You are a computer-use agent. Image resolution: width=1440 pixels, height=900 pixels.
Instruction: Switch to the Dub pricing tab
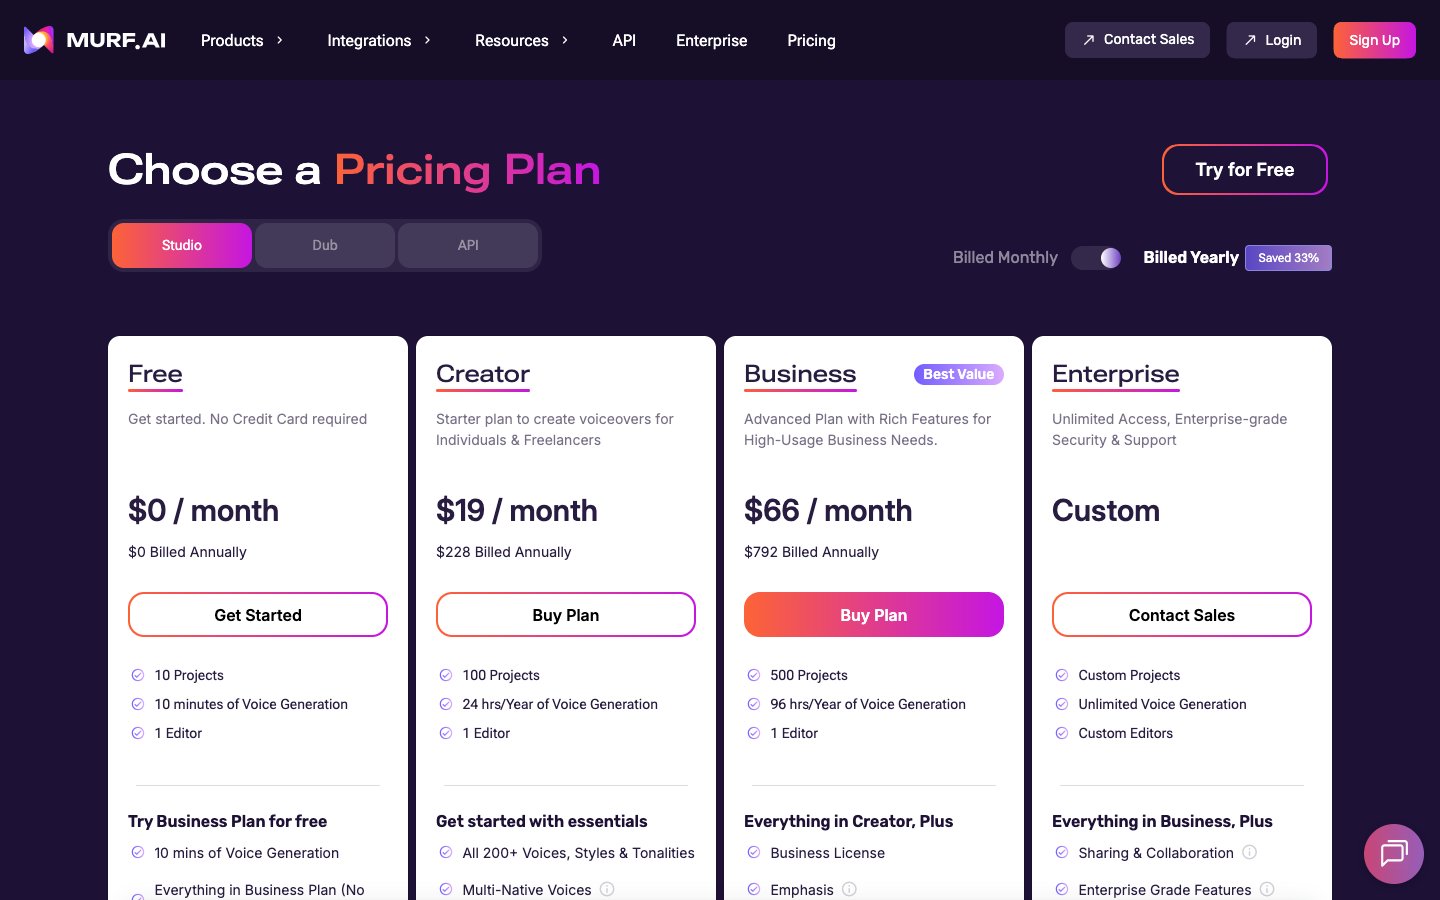coord(325,245)
